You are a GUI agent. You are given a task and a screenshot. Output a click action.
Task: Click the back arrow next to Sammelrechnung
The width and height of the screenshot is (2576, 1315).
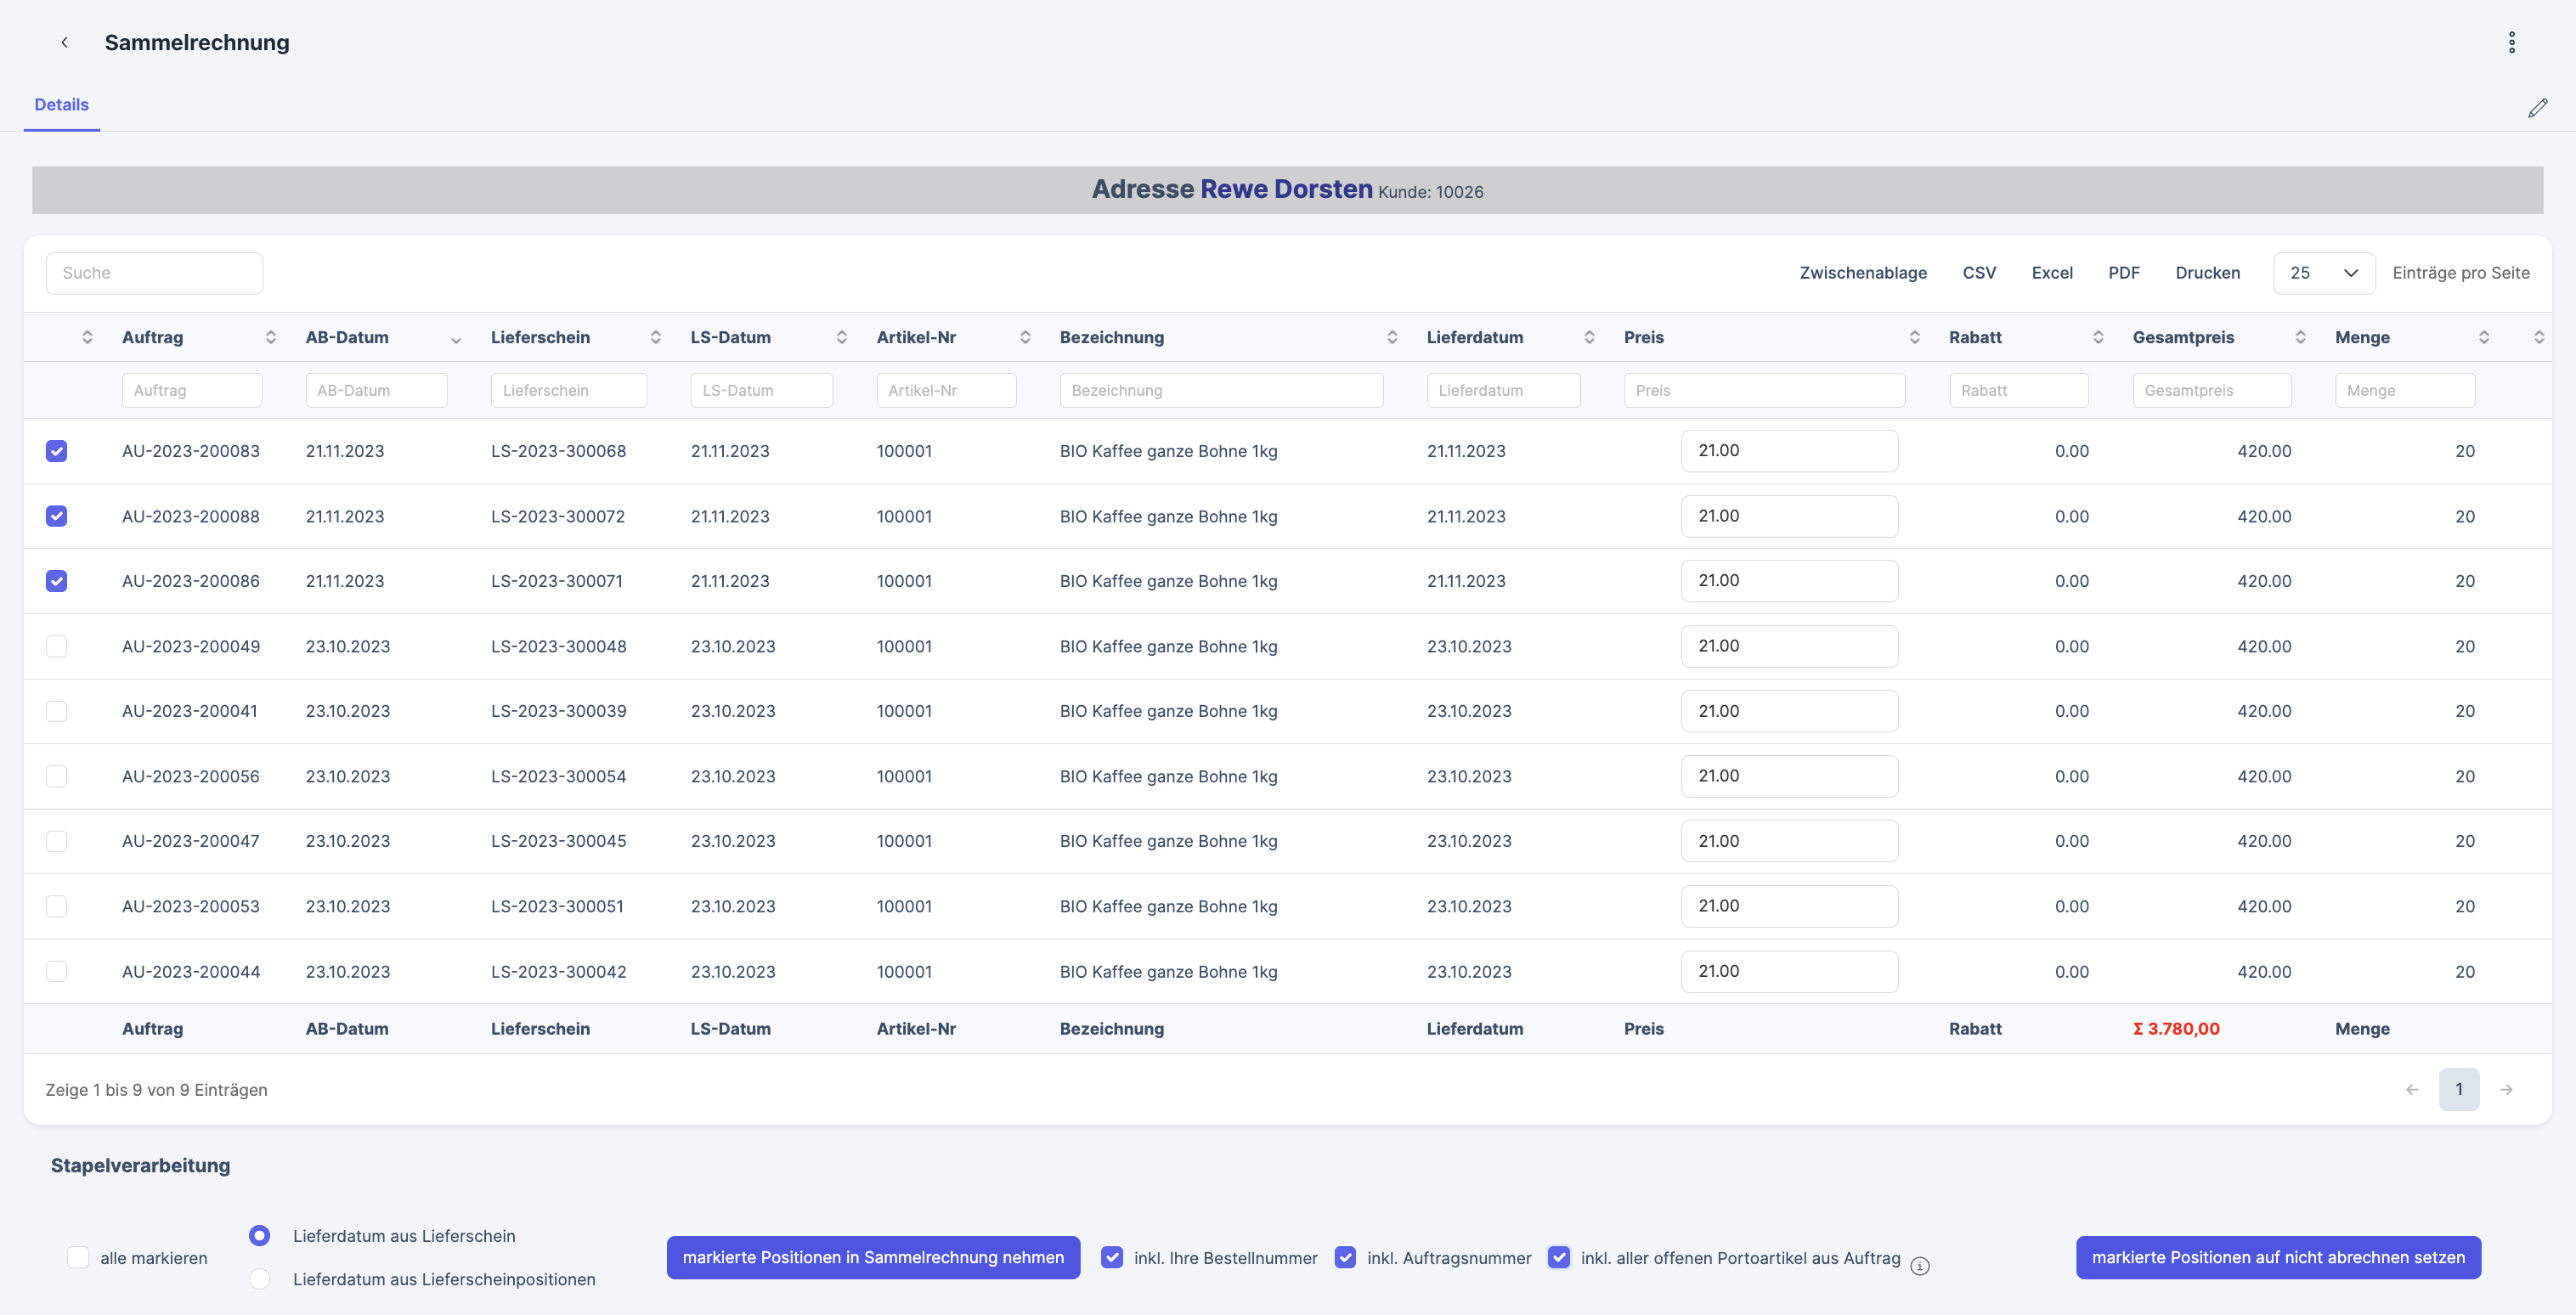coord(64,42)
